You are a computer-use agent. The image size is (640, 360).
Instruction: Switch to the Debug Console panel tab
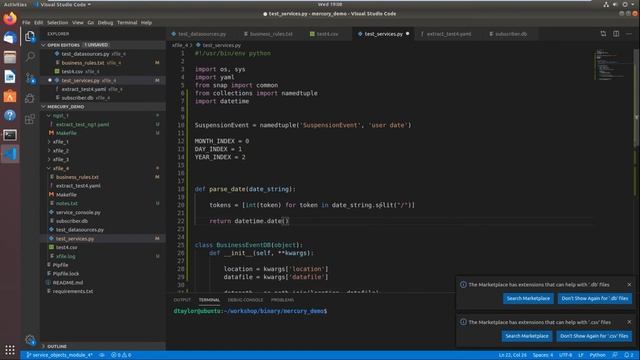[245, 300]
